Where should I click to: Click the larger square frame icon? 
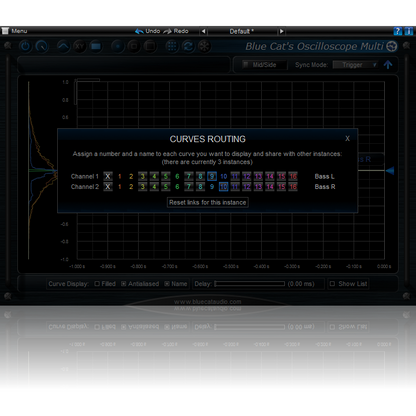click(x=150, y=46)
